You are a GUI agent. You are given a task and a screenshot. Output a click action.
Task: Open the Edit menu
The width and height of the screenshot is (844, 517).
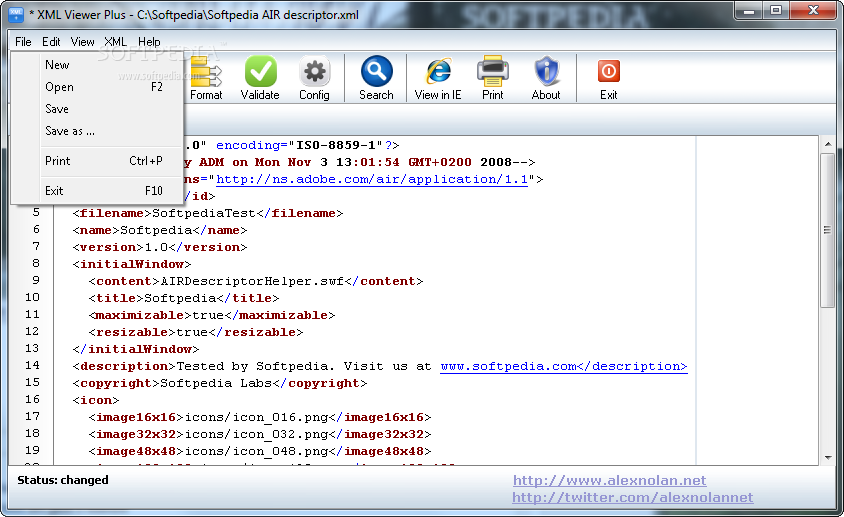pyautogui.click(x=51, y=41)
